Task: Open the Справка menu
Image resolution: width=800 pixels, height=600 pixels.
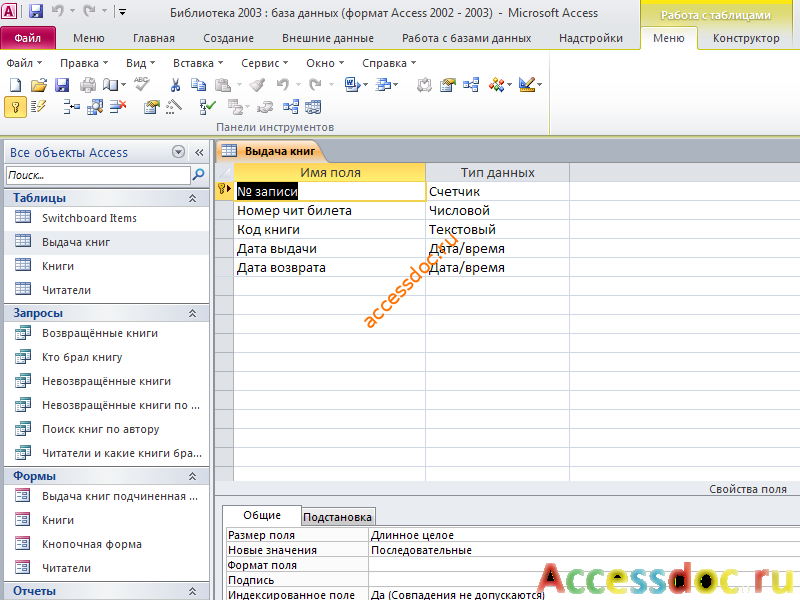Action: (x=389, y=63)
